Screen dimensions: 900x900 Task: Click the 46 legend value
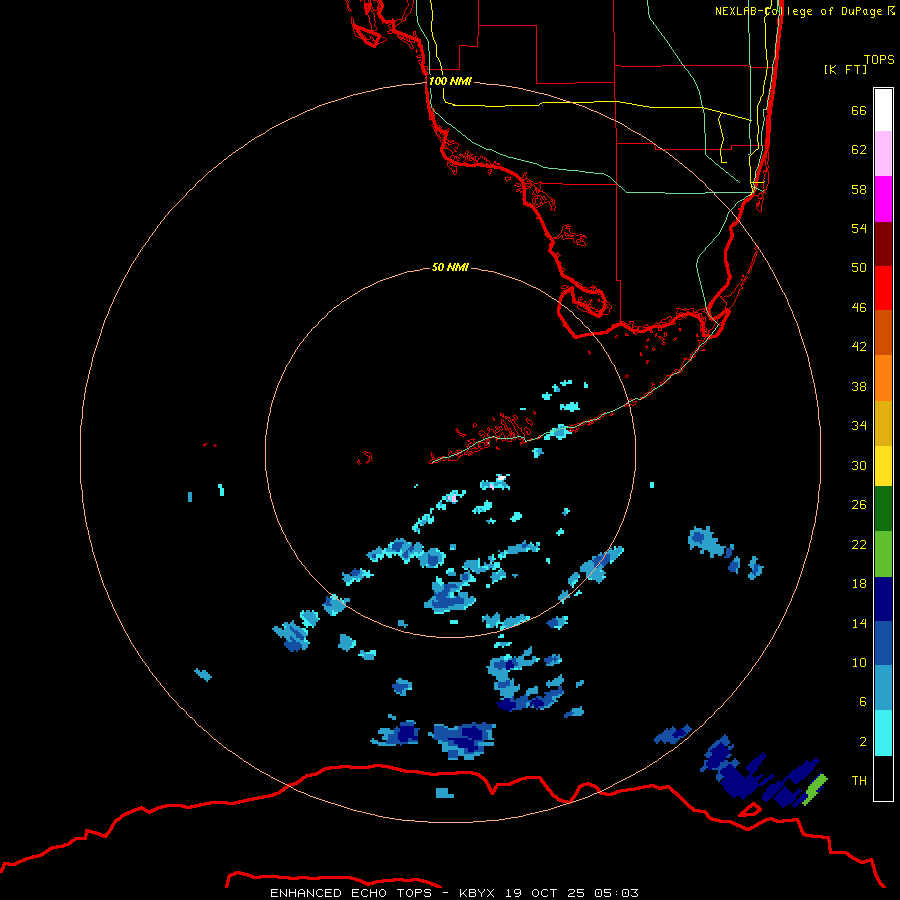(859, 307)
